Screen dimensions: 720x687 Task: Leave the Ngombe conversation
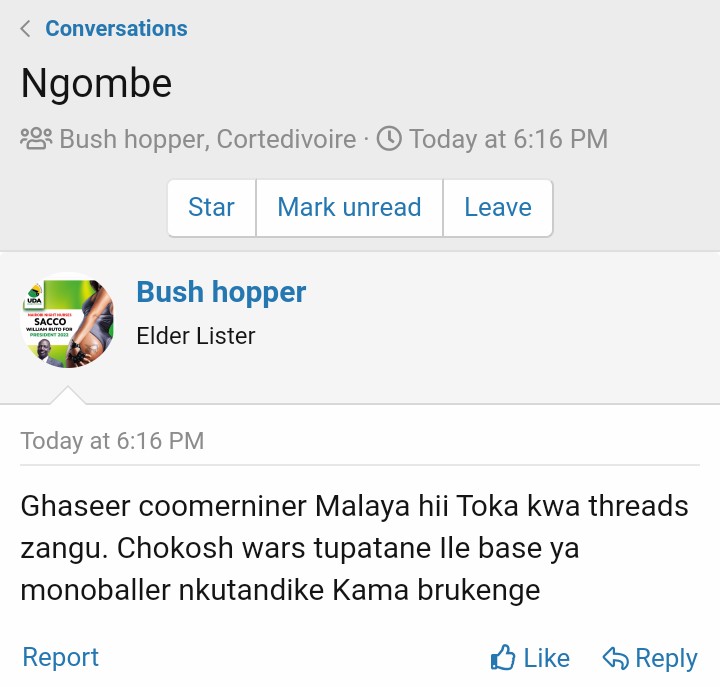point(498,208)
